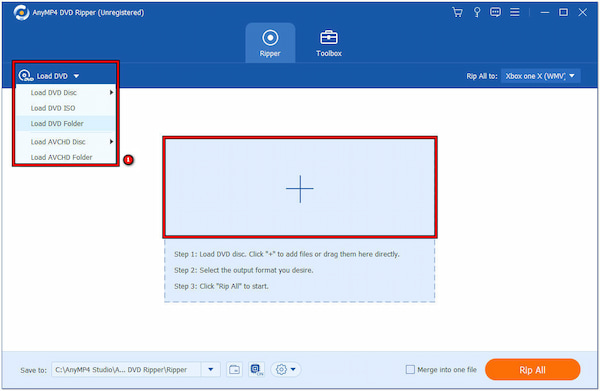Open the feedback chat bubble icon
The image size is (600, 391).
pos(495,12)
